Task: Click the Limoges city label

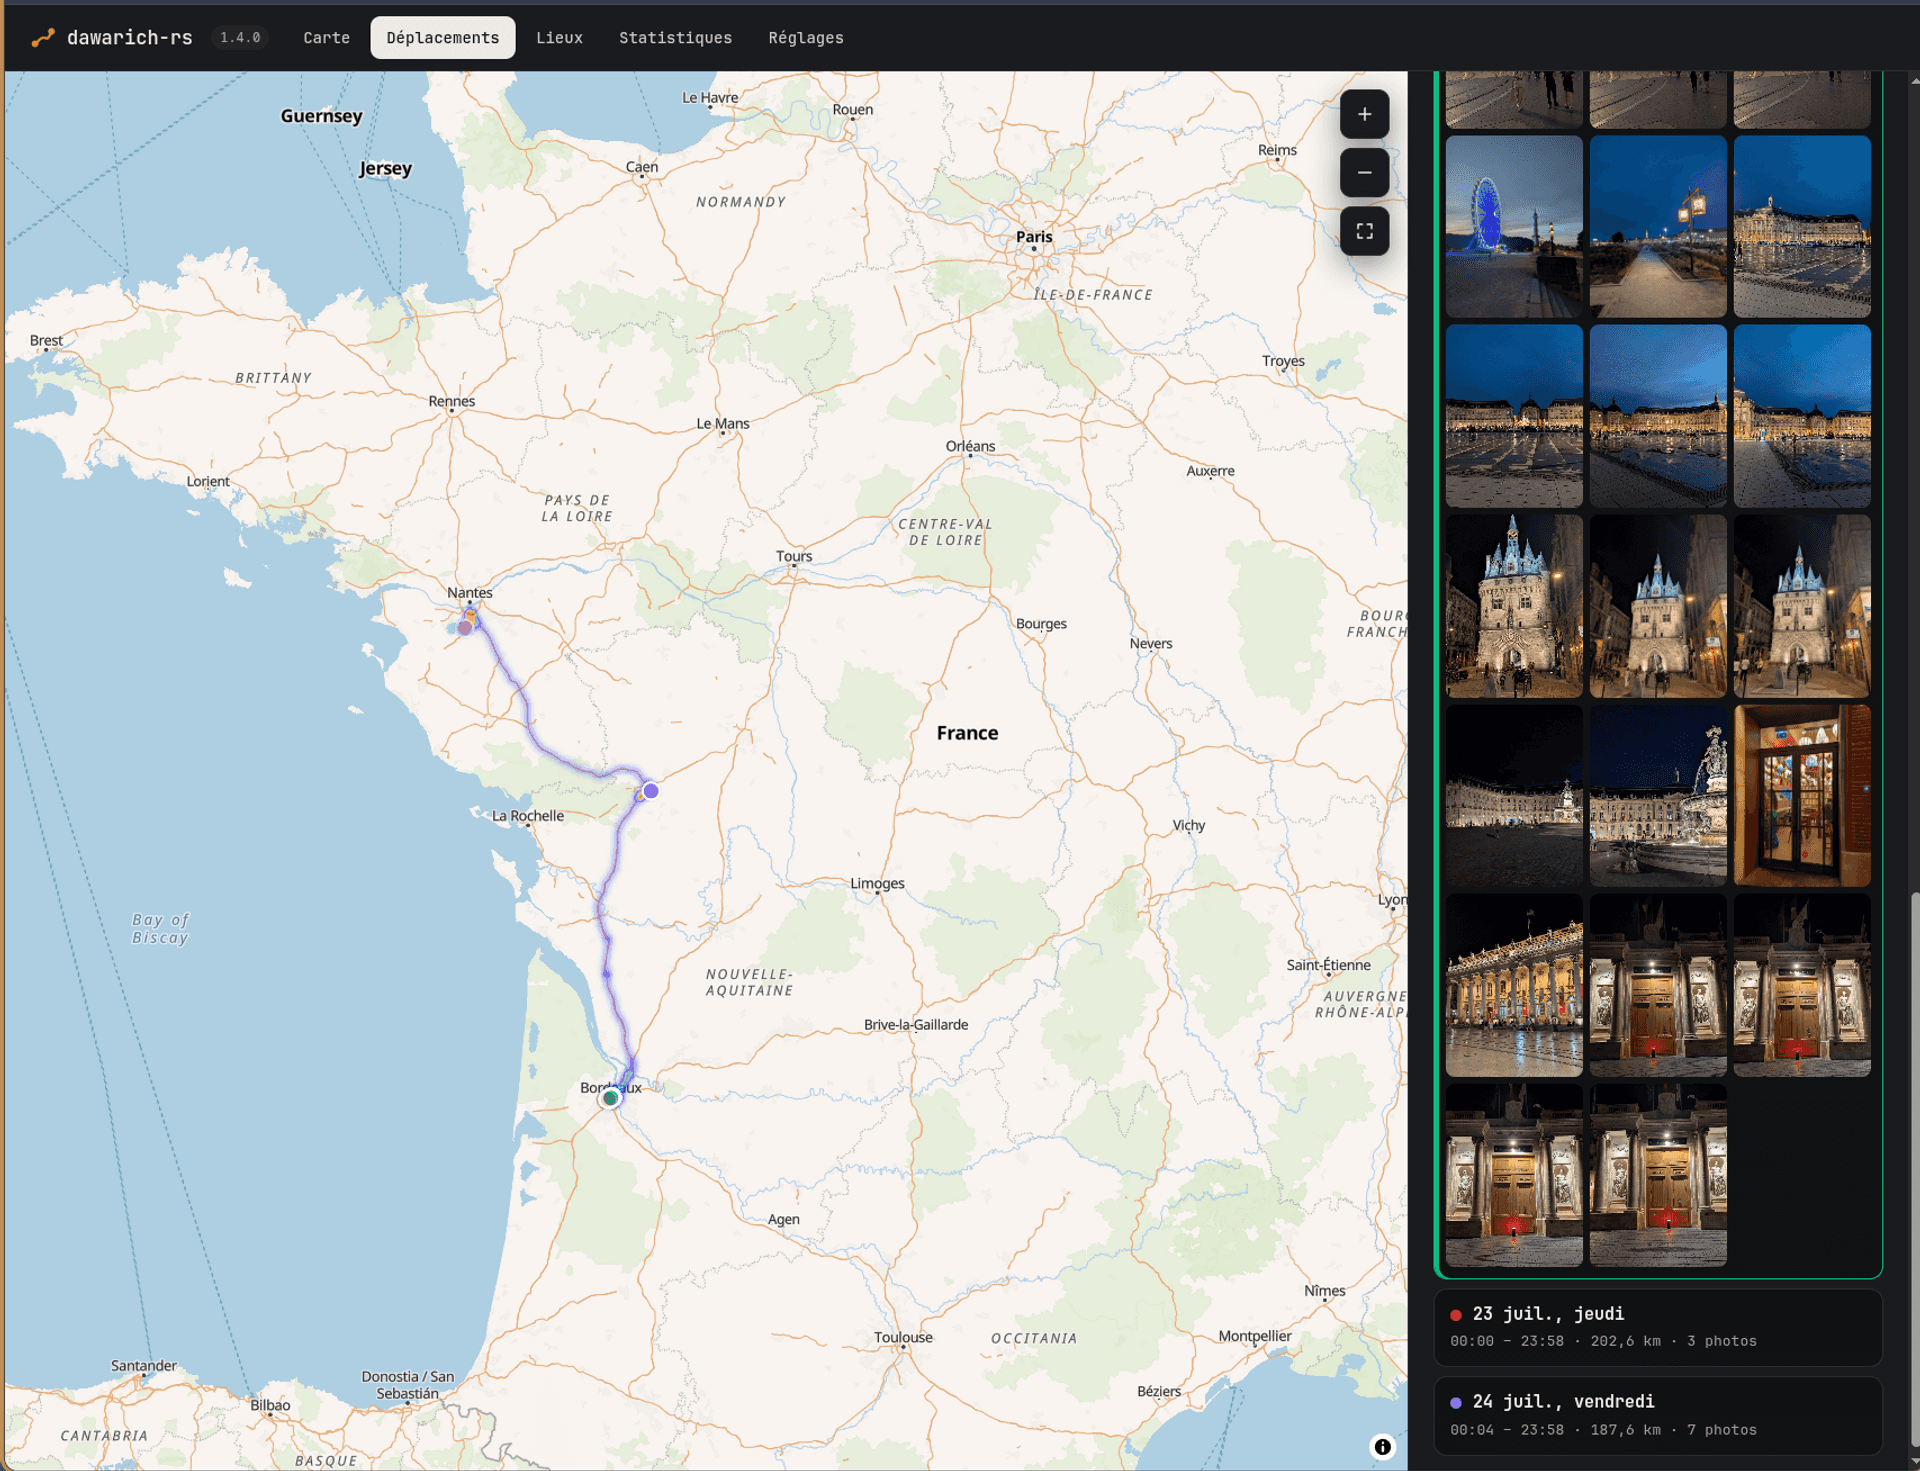Action: [877, 884]
